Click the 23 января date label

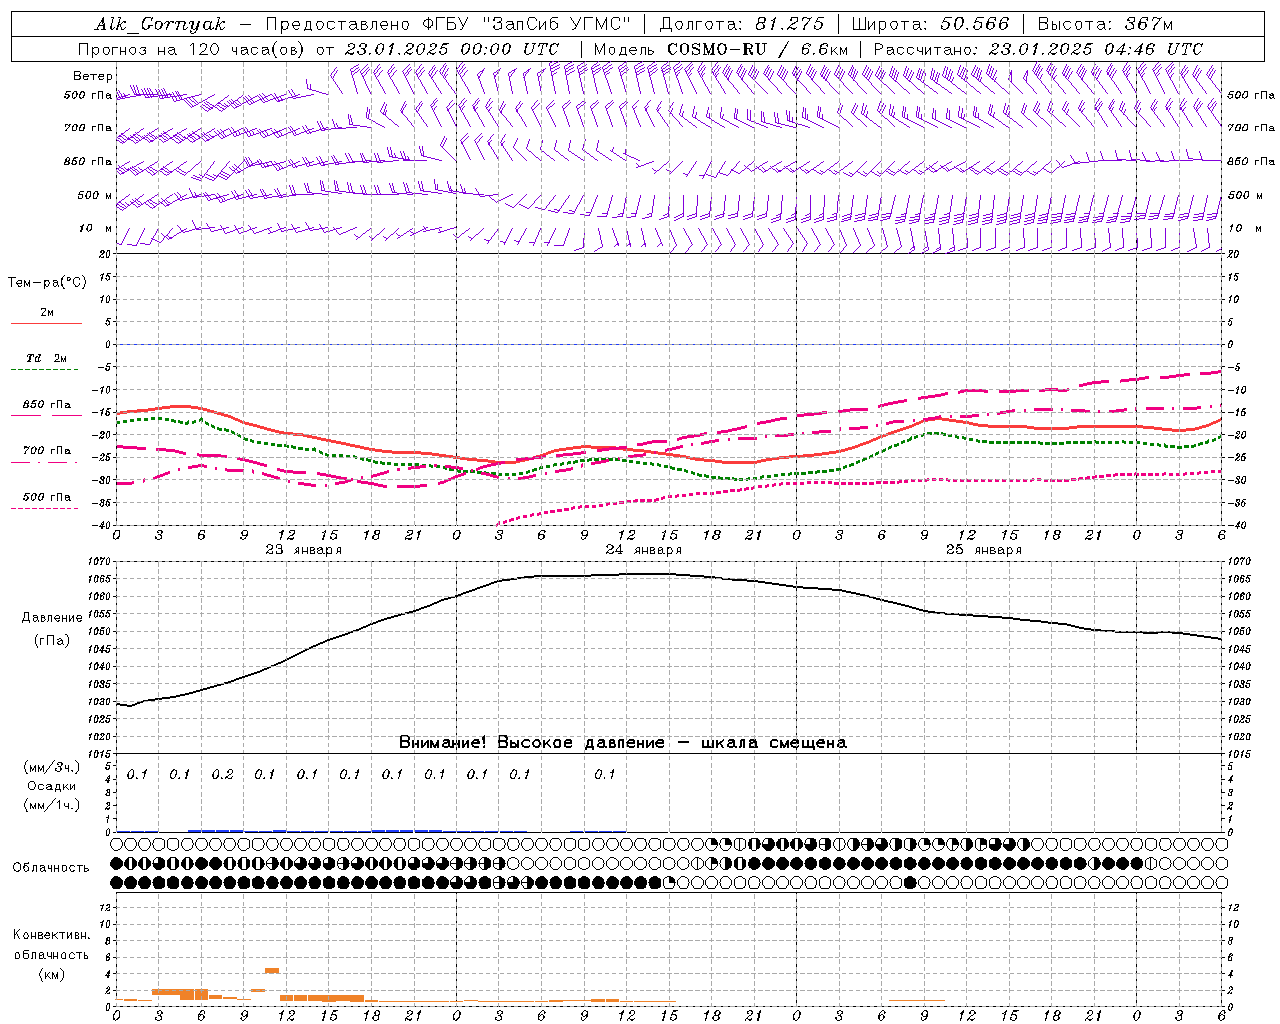[303, 550]
